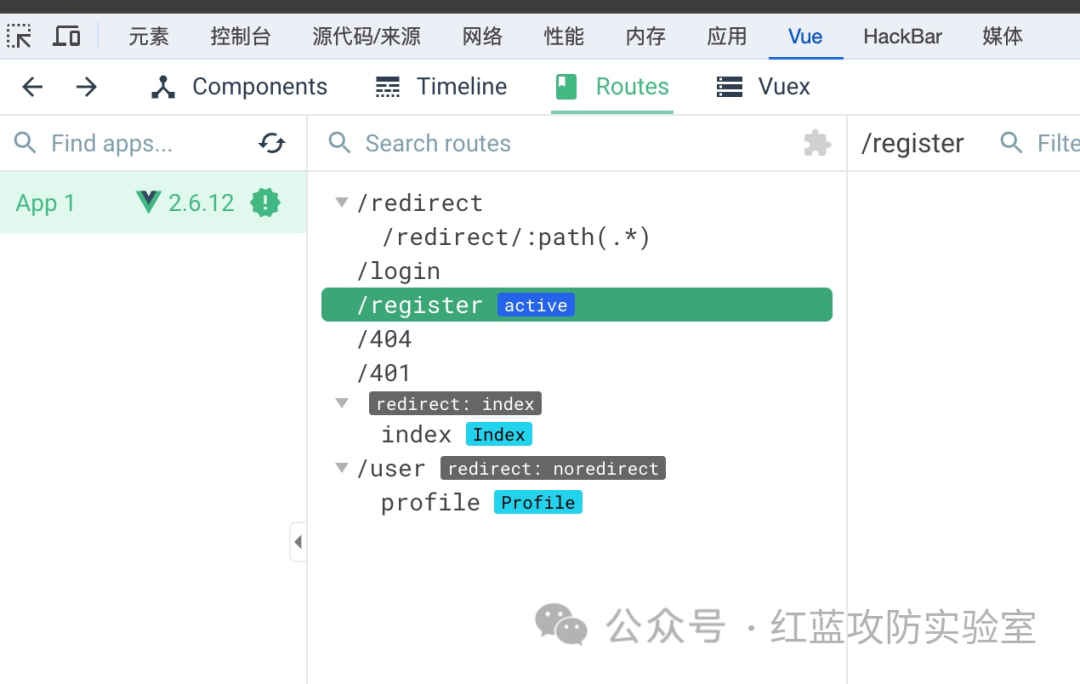Viewport: 1080px width, 684px height.
Task: Switch to the Timeline view
Action: click(x=441, y=87)
